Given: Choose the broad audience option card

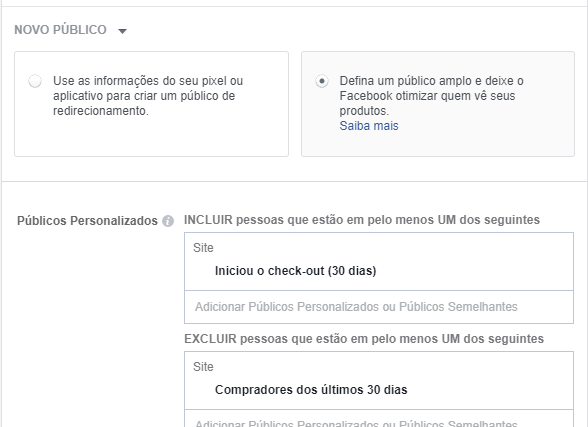Looking at the screenshot, I should tap(438, 104).
